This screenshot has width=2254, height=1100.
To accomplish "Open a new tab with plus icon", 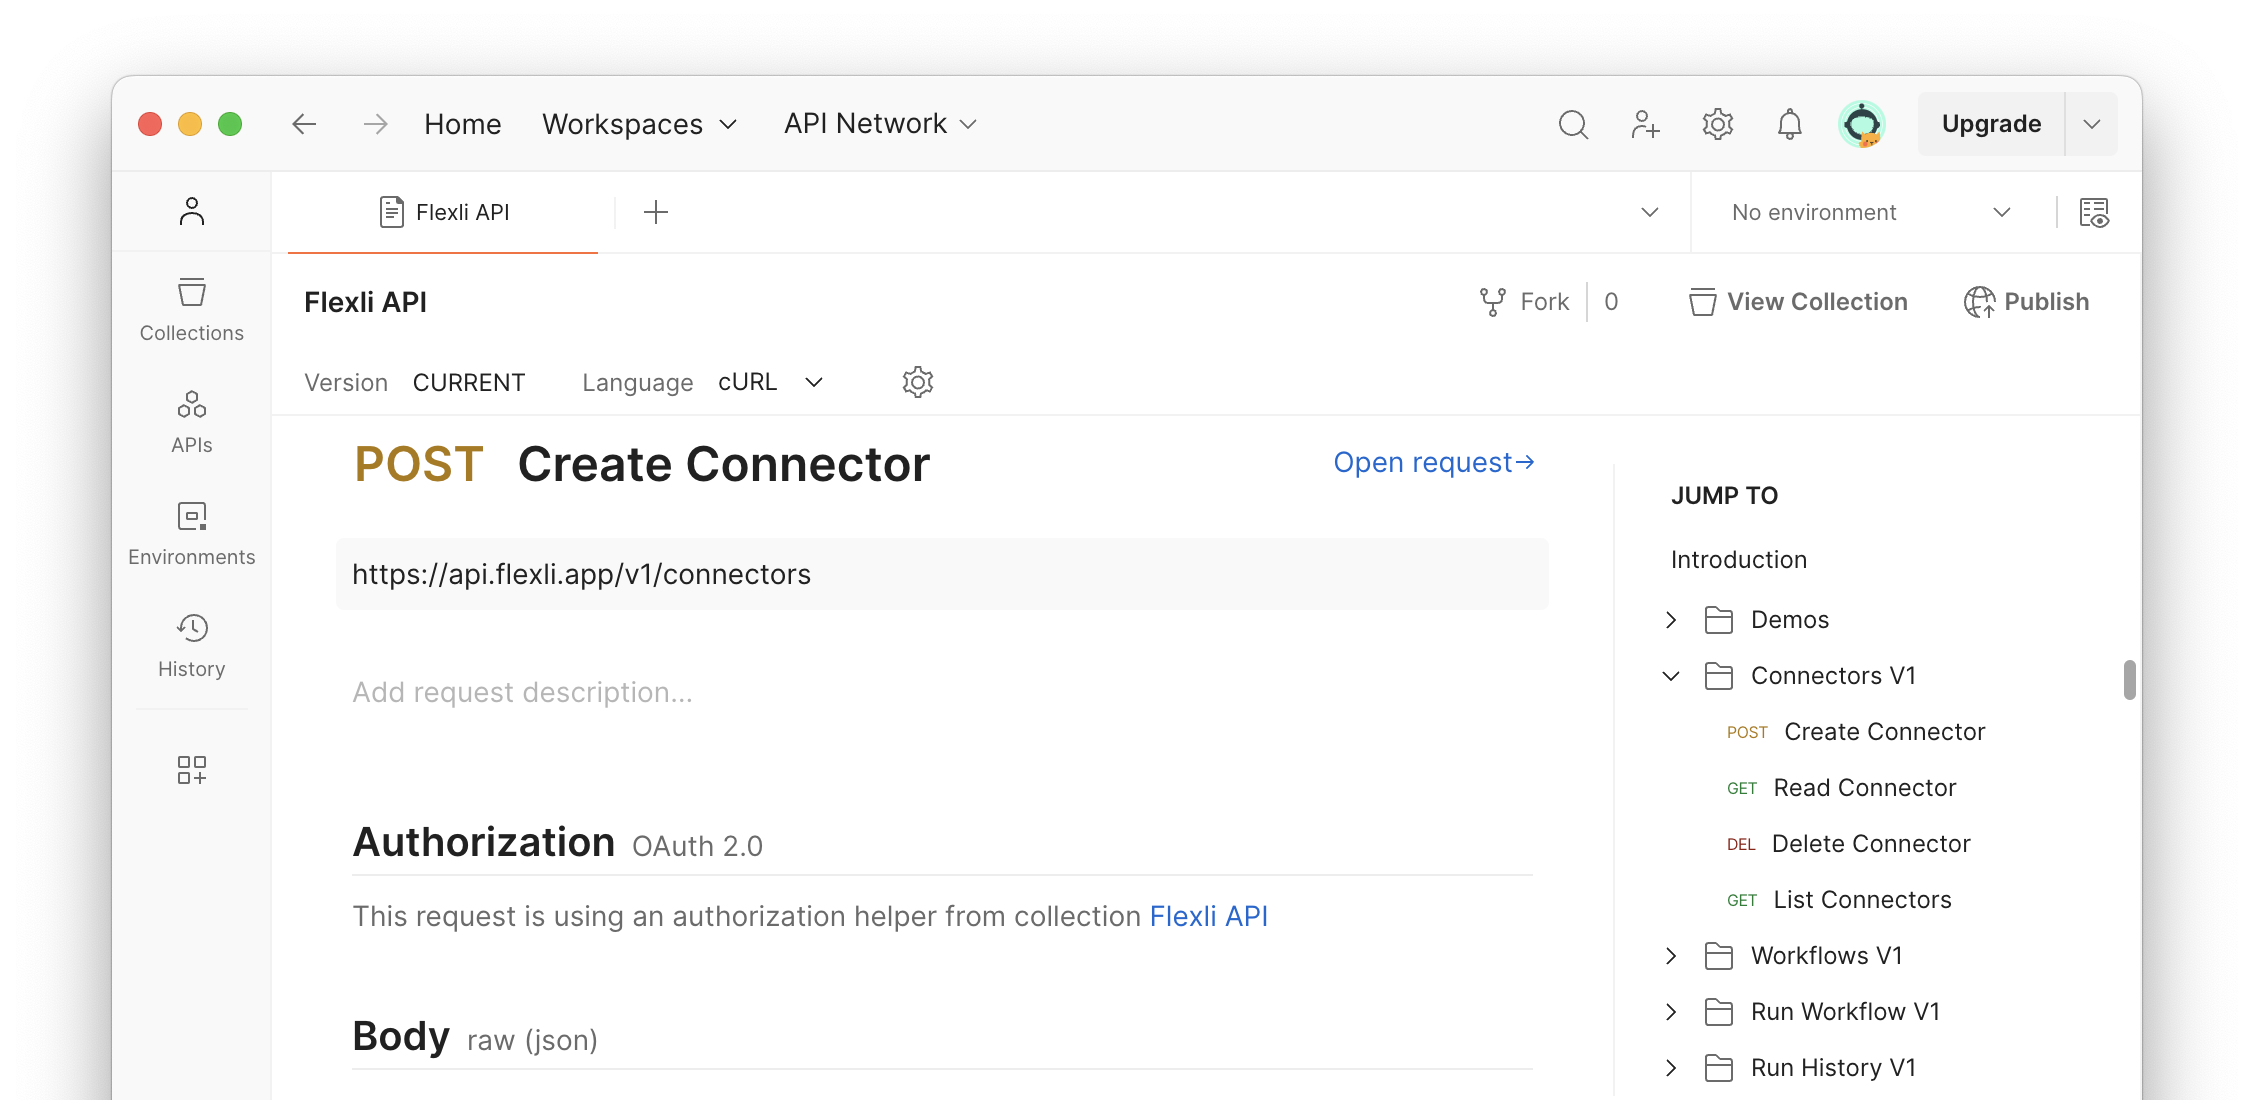I will (656, 212).
